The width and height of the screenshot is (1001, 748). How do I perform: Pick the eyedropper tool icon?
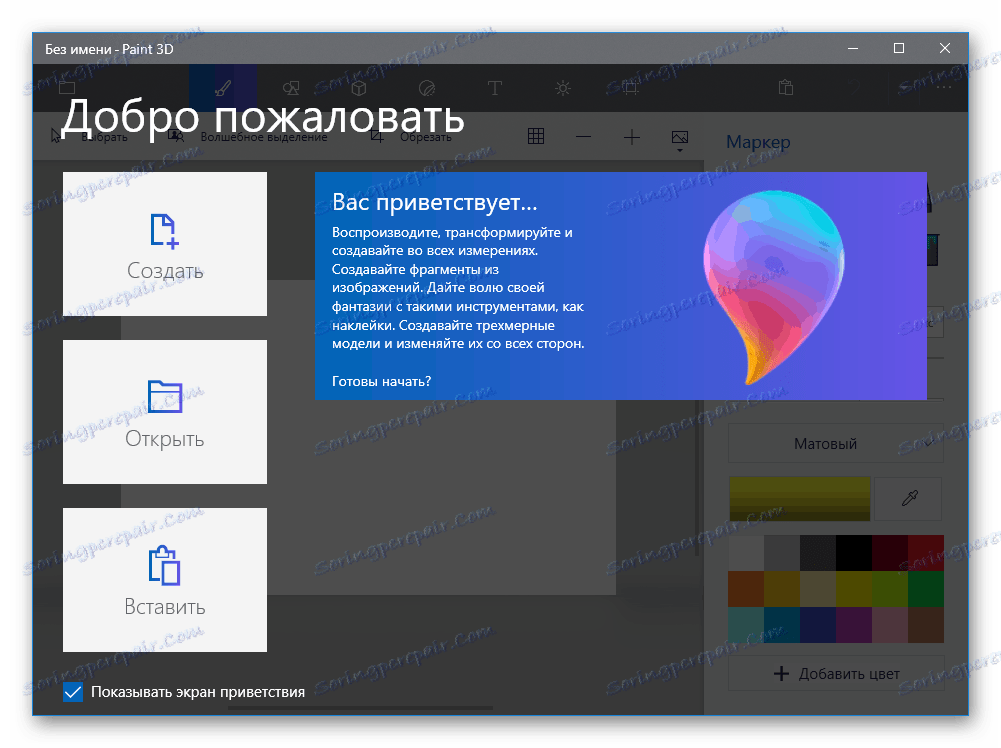[909, 498]
